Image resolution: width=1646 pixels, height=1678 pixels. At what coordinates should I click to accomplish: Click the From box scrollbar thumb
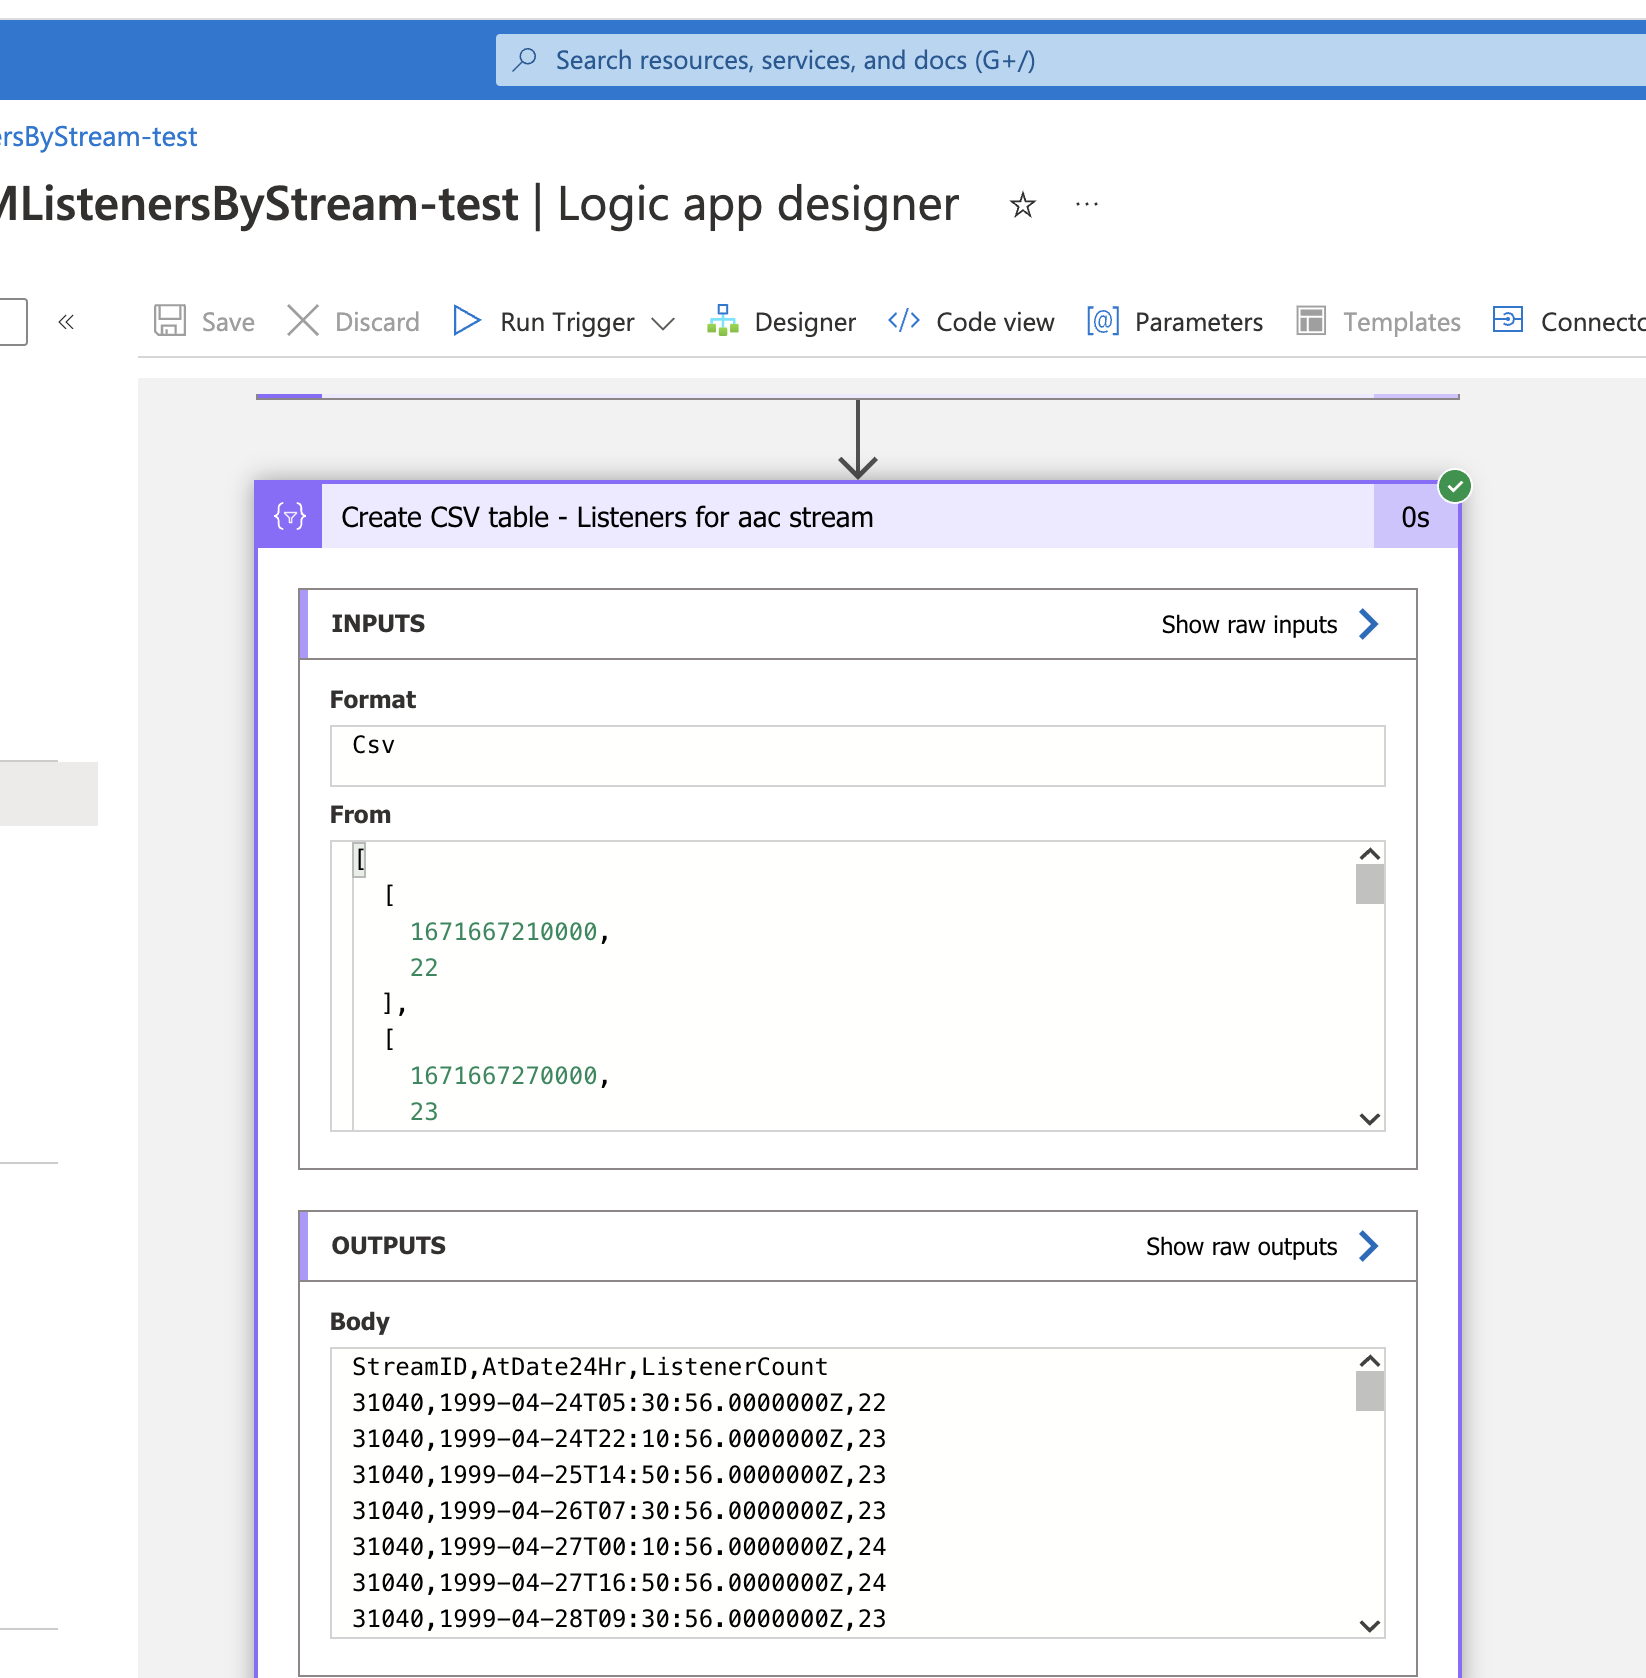tap(1370, 884)
